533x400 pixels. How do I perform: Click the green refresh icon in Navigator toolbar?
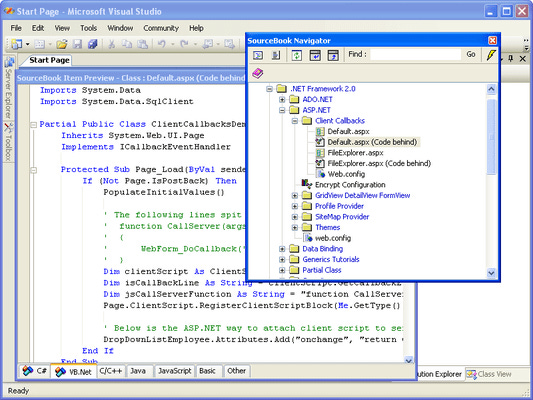(x=297, y=55)
